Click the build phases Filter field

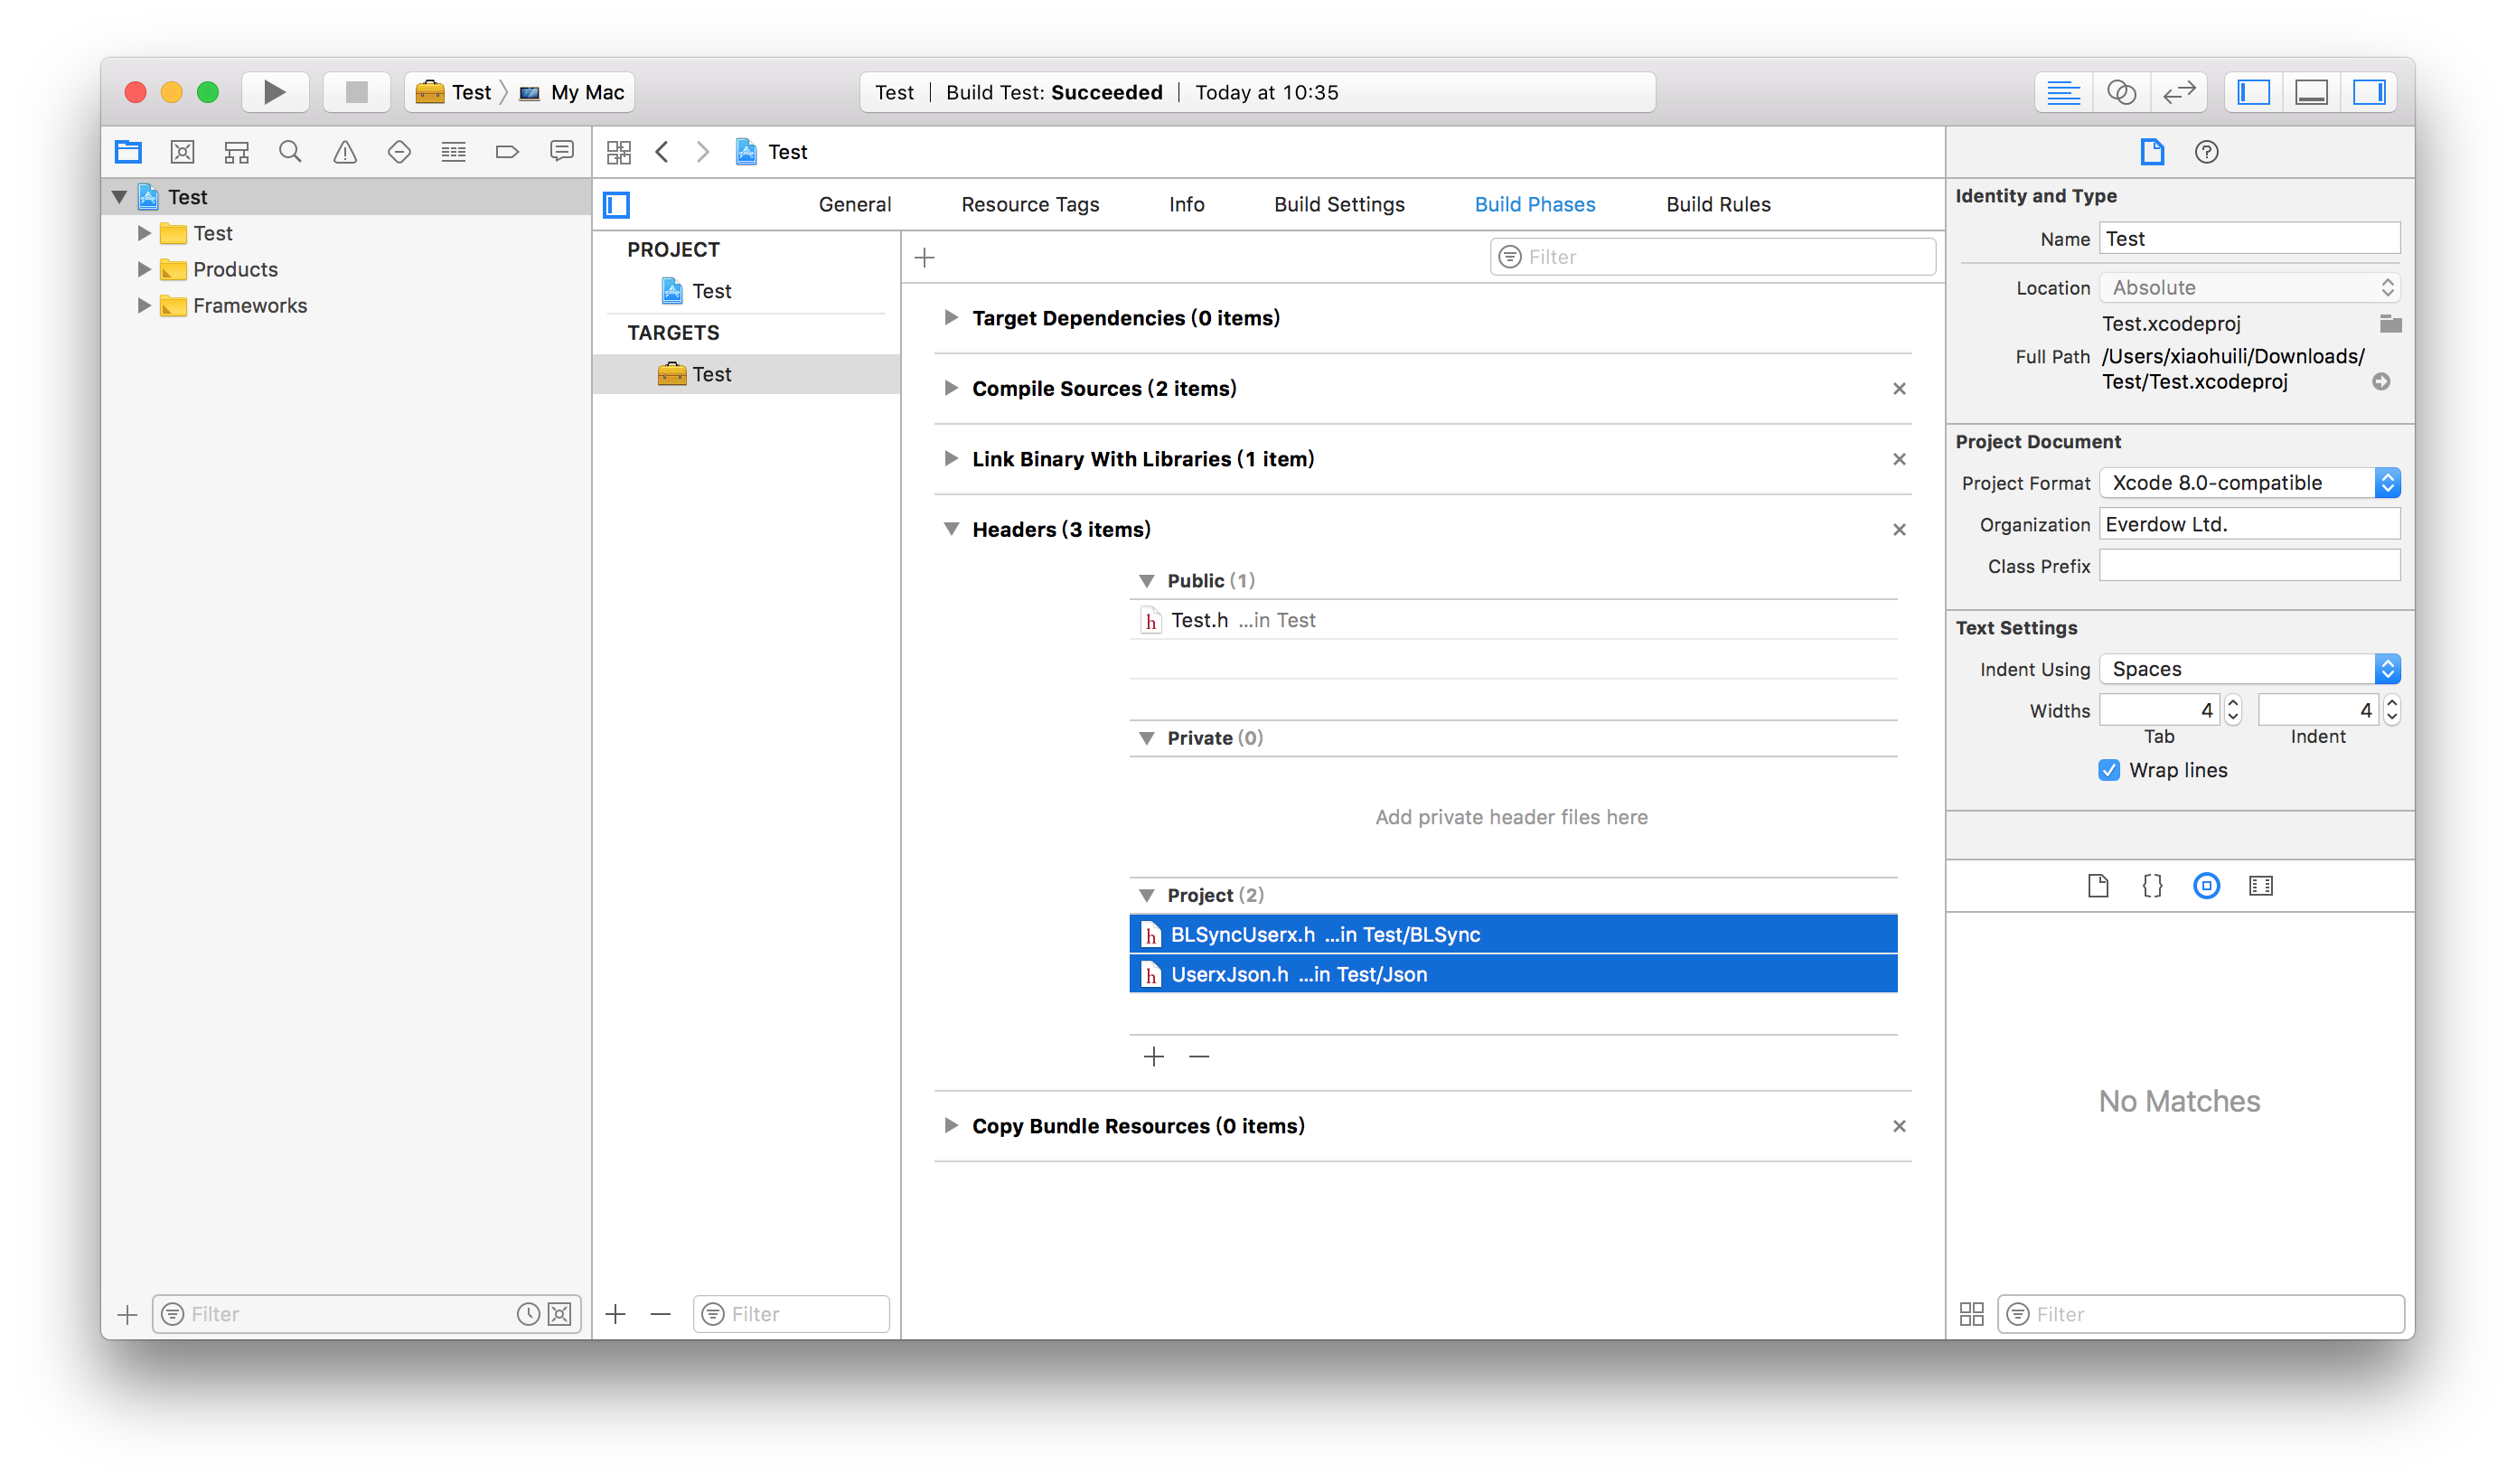pyautogui.click(x=1712, y=257)
